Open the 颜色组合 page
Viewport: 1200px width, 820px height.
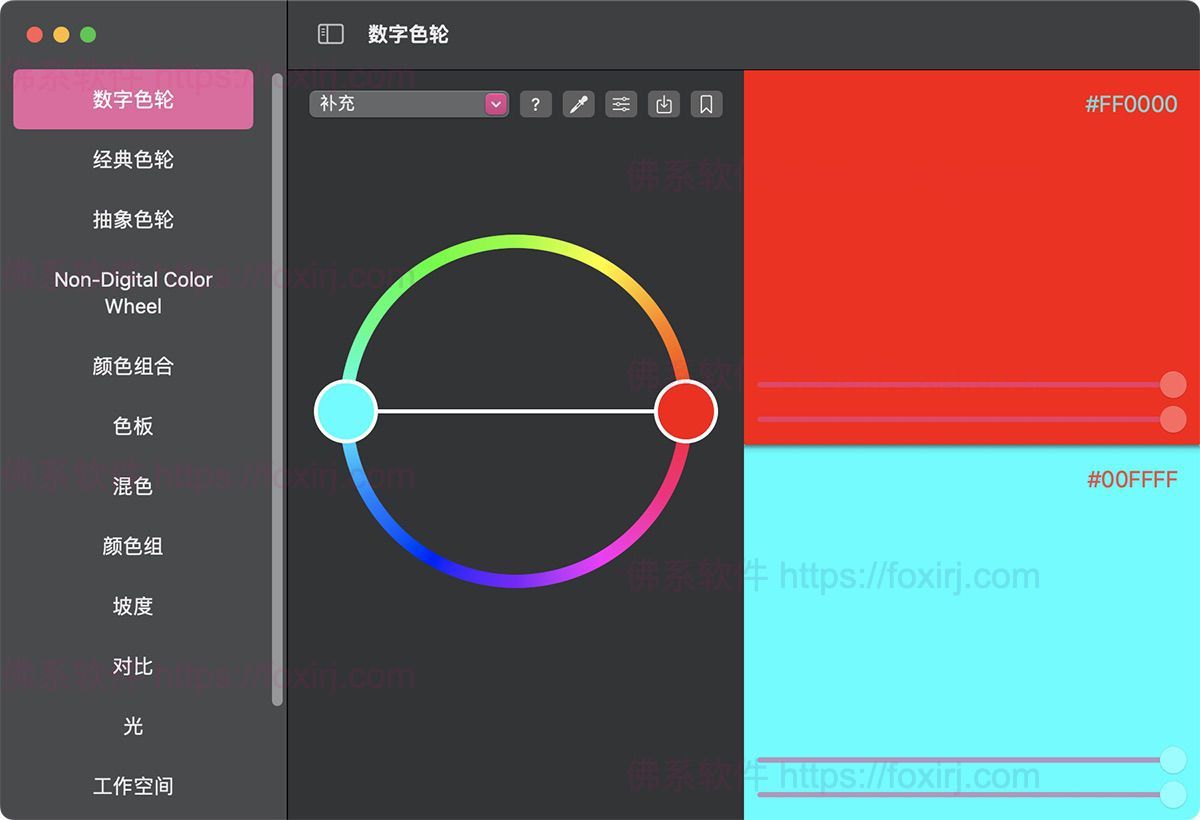133,367
